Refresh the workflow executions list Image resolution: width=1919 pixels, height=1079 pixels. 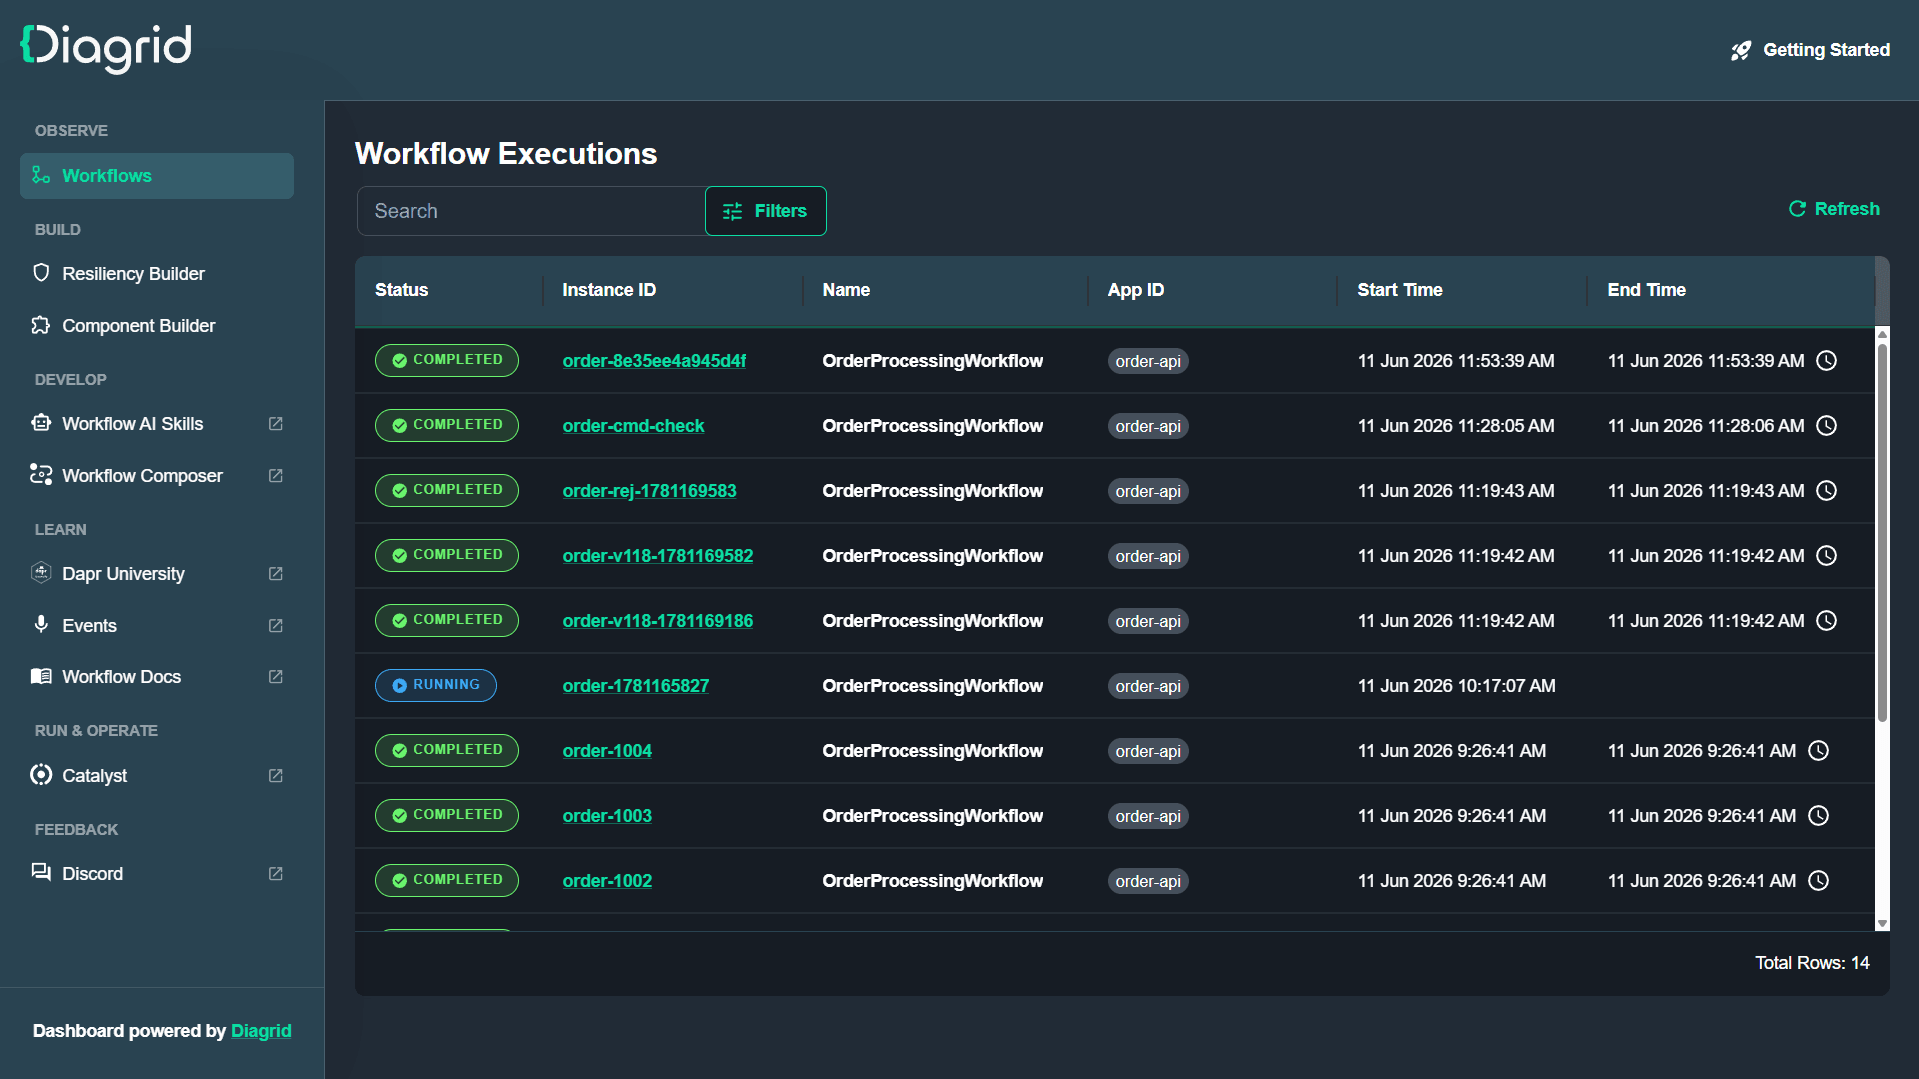(x=1834, y=209)
